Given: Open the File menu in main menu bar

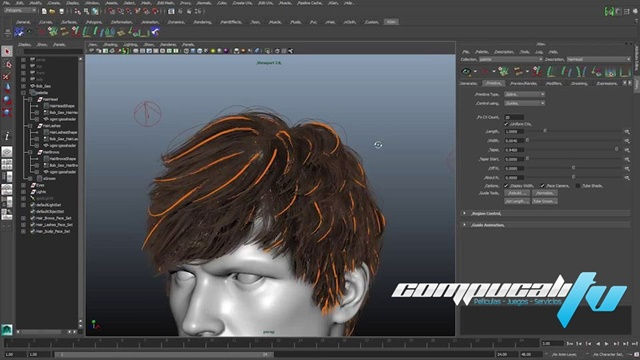Looking at the screenshot, I should tap(6, 3).
